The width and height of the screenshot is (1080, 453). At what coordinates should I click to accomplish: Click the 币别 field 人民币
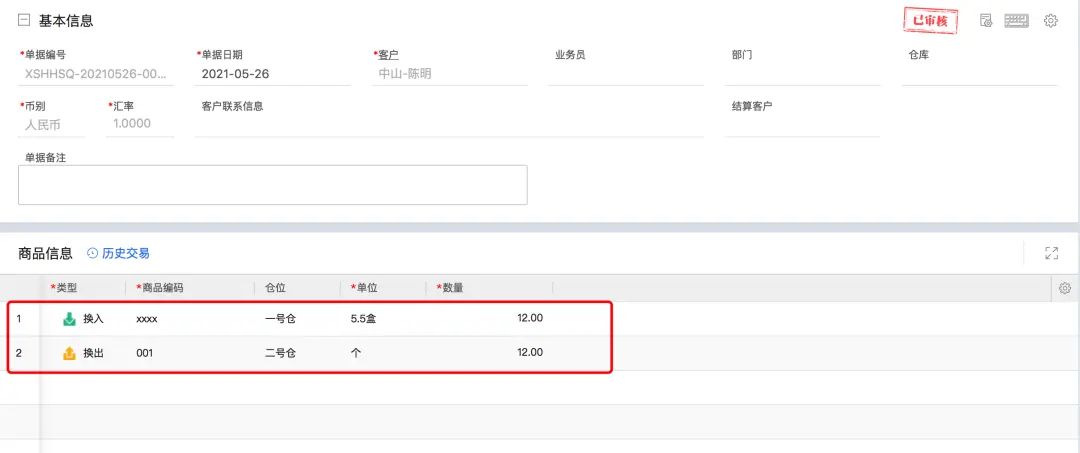point(52,125)
